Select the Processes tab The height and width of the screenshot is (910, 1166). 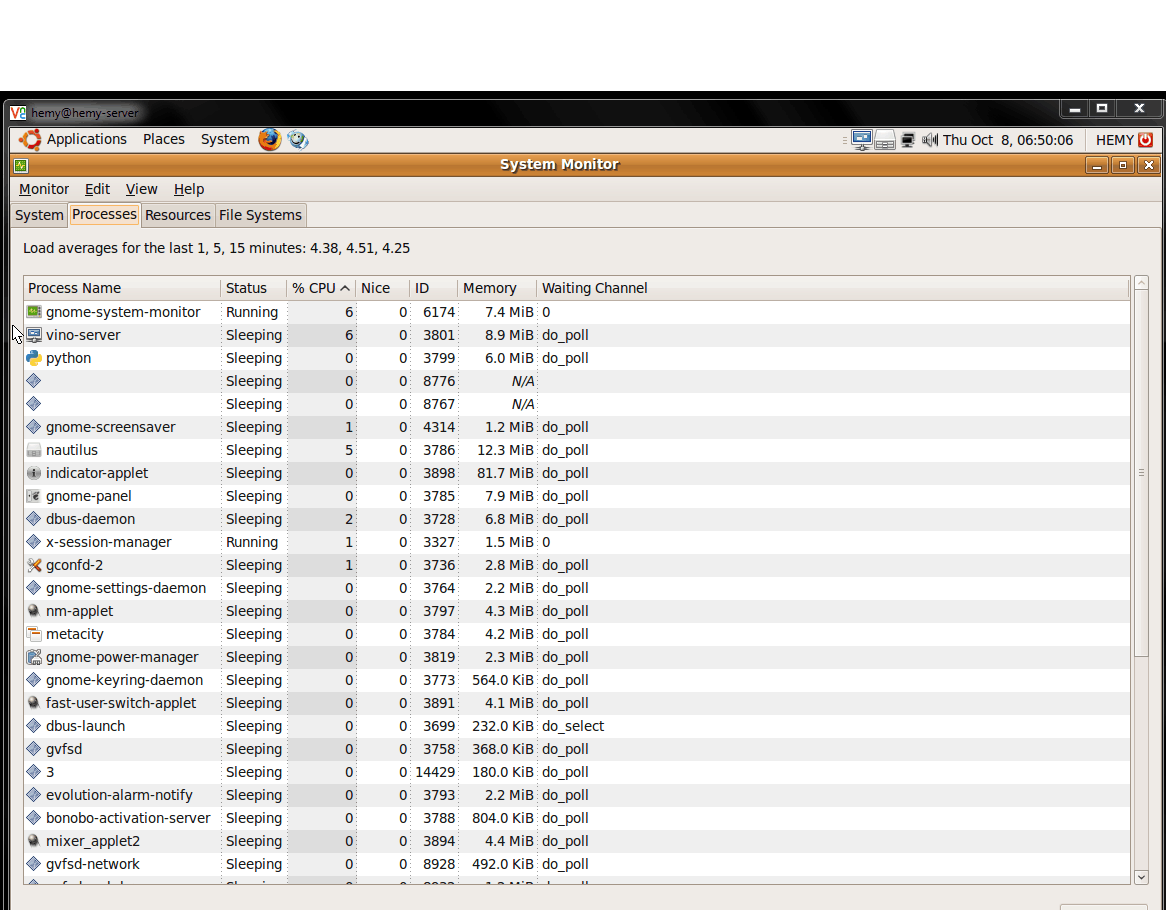point(104,214)
